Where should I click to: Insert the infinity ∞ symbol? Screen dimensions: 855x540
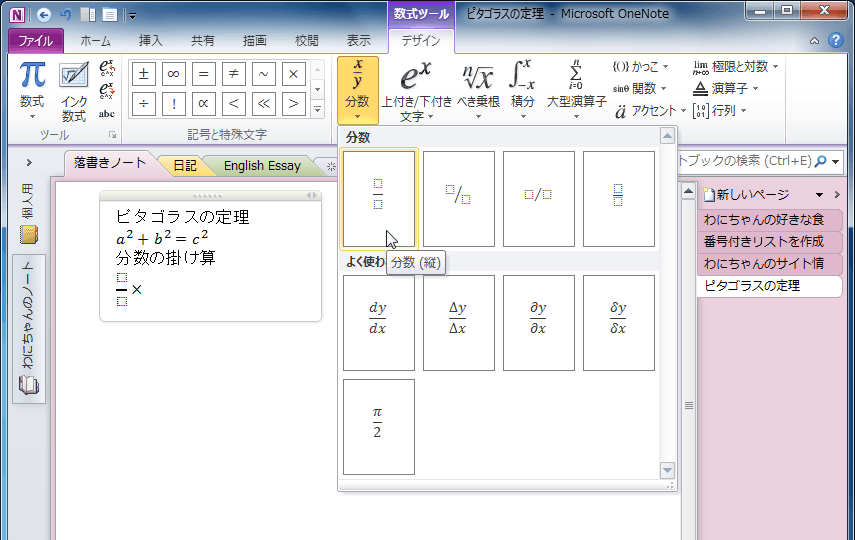pyautogui.click(x=173, y=74)
